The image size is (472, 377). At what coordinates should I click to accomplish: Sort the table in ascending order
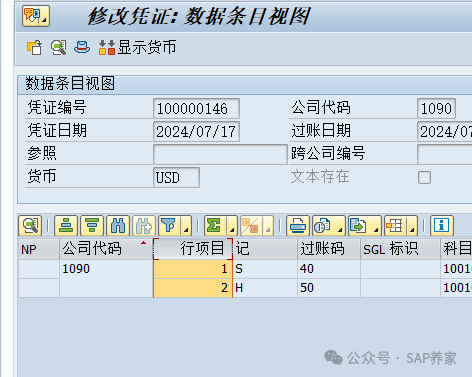(x=66, y=226)
